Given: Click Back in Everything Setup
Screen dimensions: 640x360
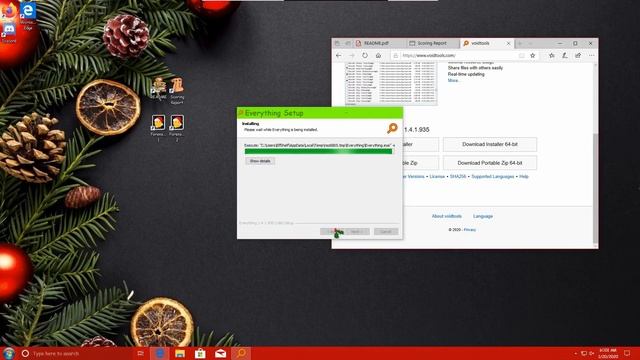Looking at the screenshot, I should click(332, 232).
